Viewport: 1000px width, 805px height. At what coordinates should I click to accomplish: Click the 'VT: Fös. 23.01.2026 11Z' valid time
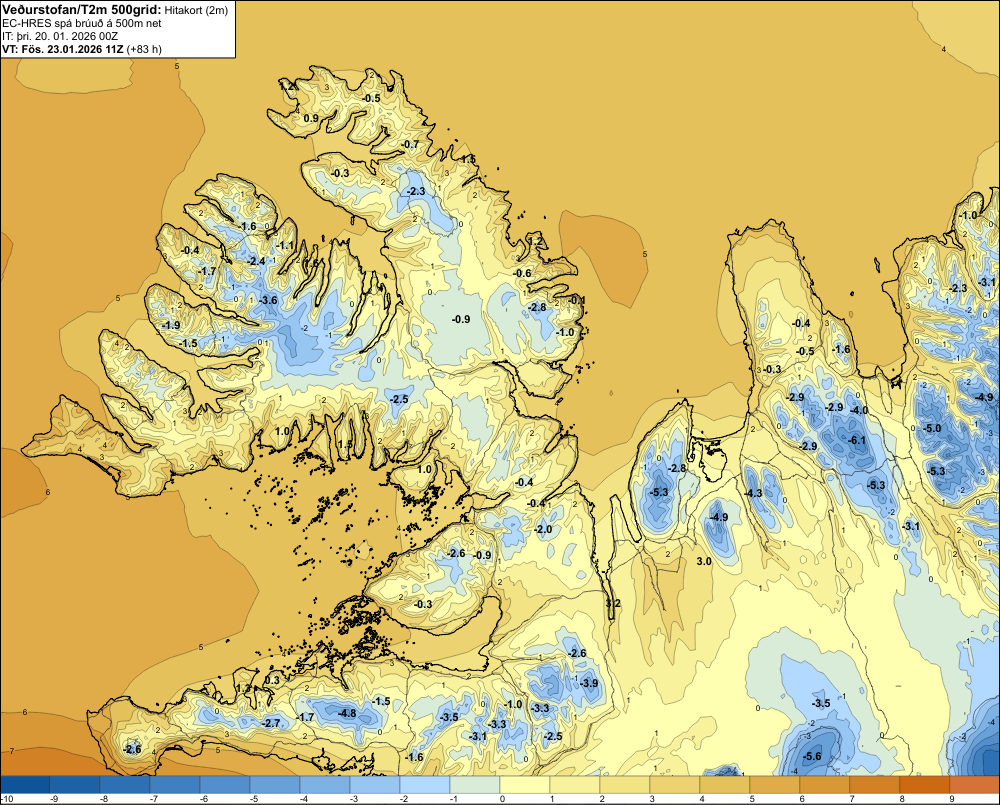coord(63,49)
